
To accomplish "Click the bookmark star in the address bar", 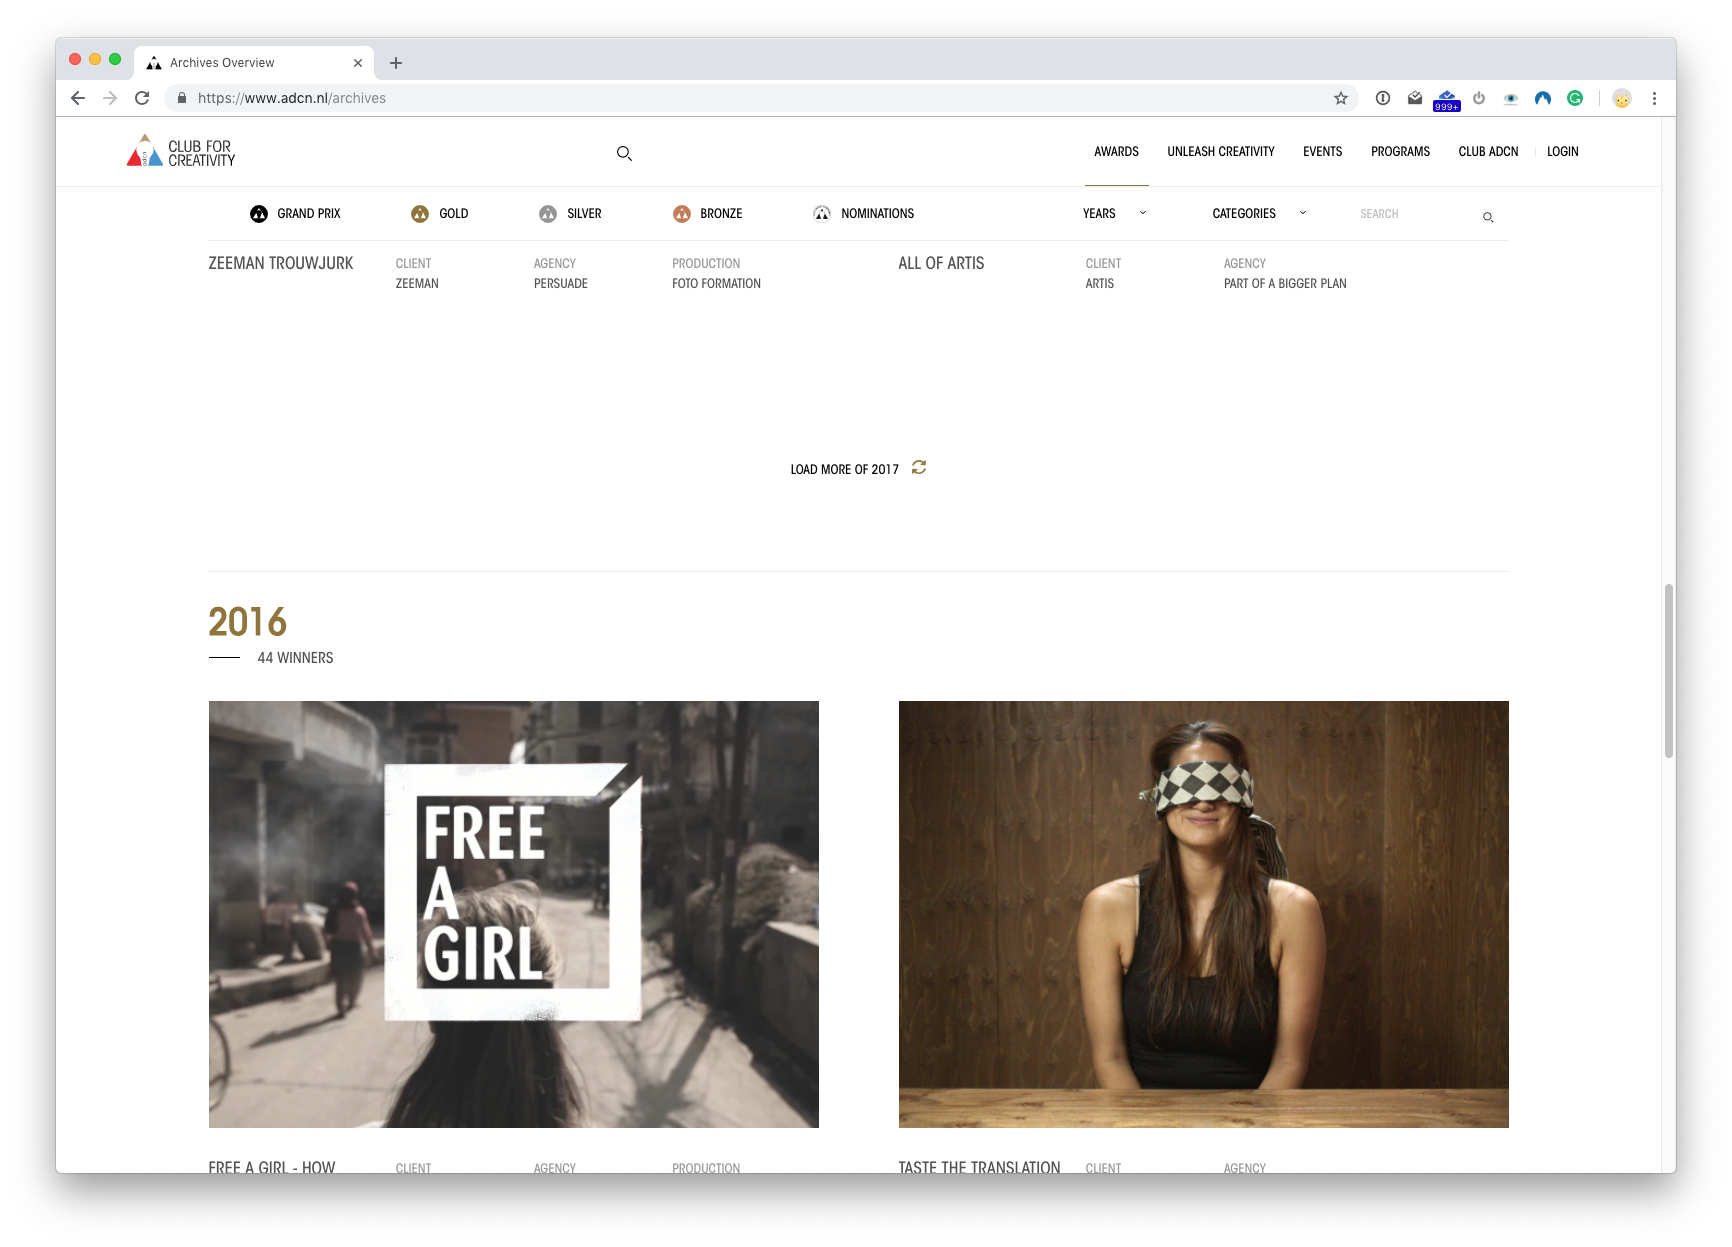I will click(1339, 98).
